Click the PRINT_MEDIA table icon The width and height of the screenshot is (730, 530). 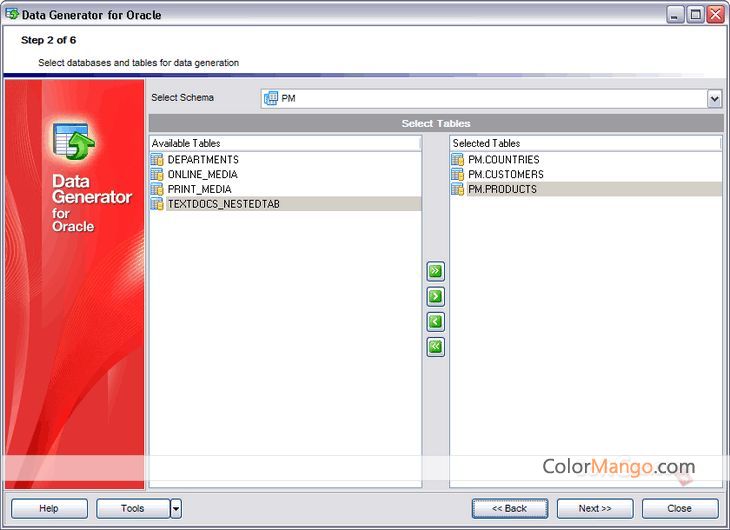157,189
